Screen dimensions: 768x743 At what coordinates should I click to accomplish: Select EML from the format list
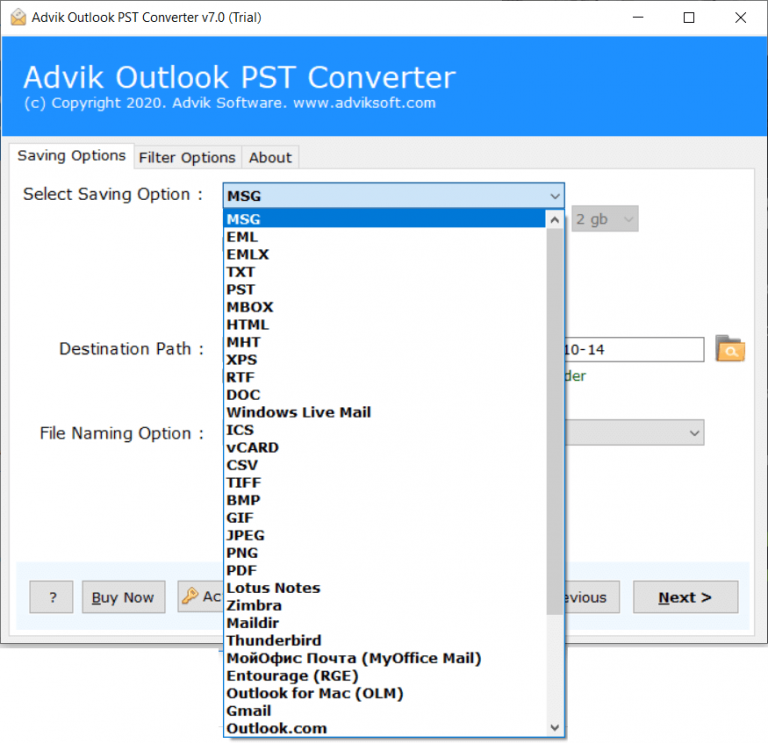tap(385, 237)
